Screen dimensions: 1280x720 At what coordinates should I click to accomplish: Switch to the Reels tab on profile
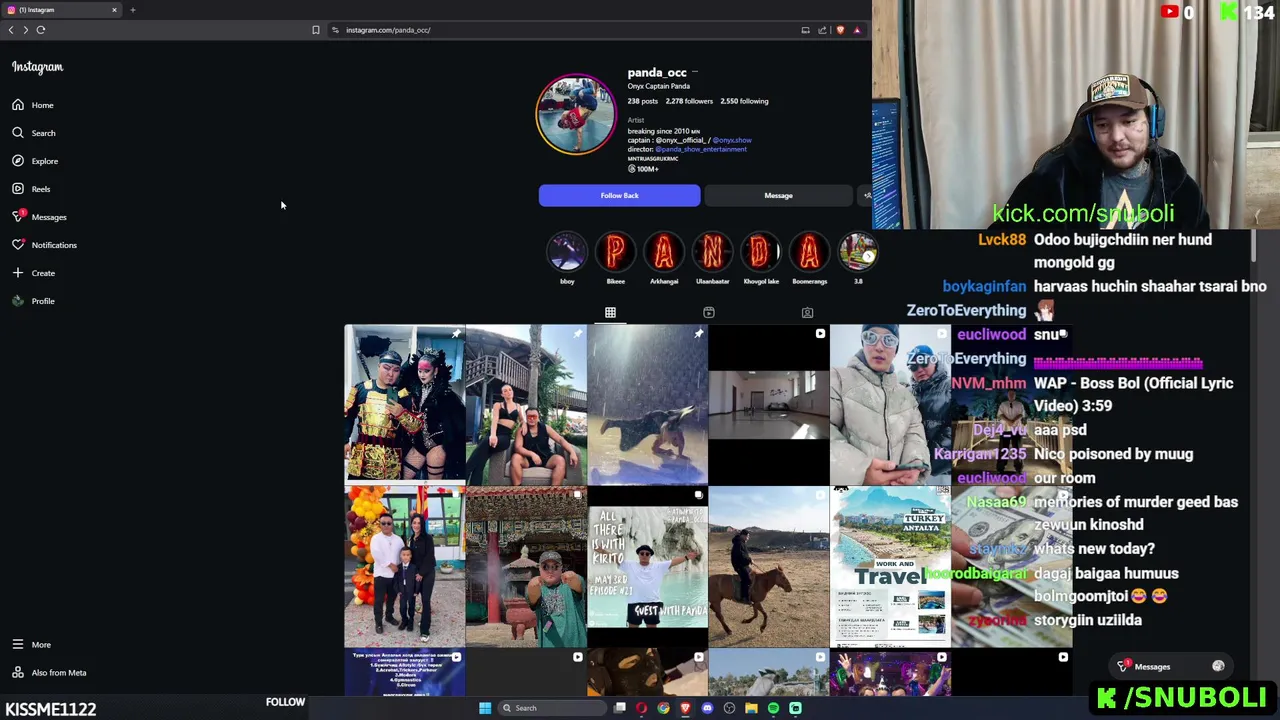[x=709, y=313]
